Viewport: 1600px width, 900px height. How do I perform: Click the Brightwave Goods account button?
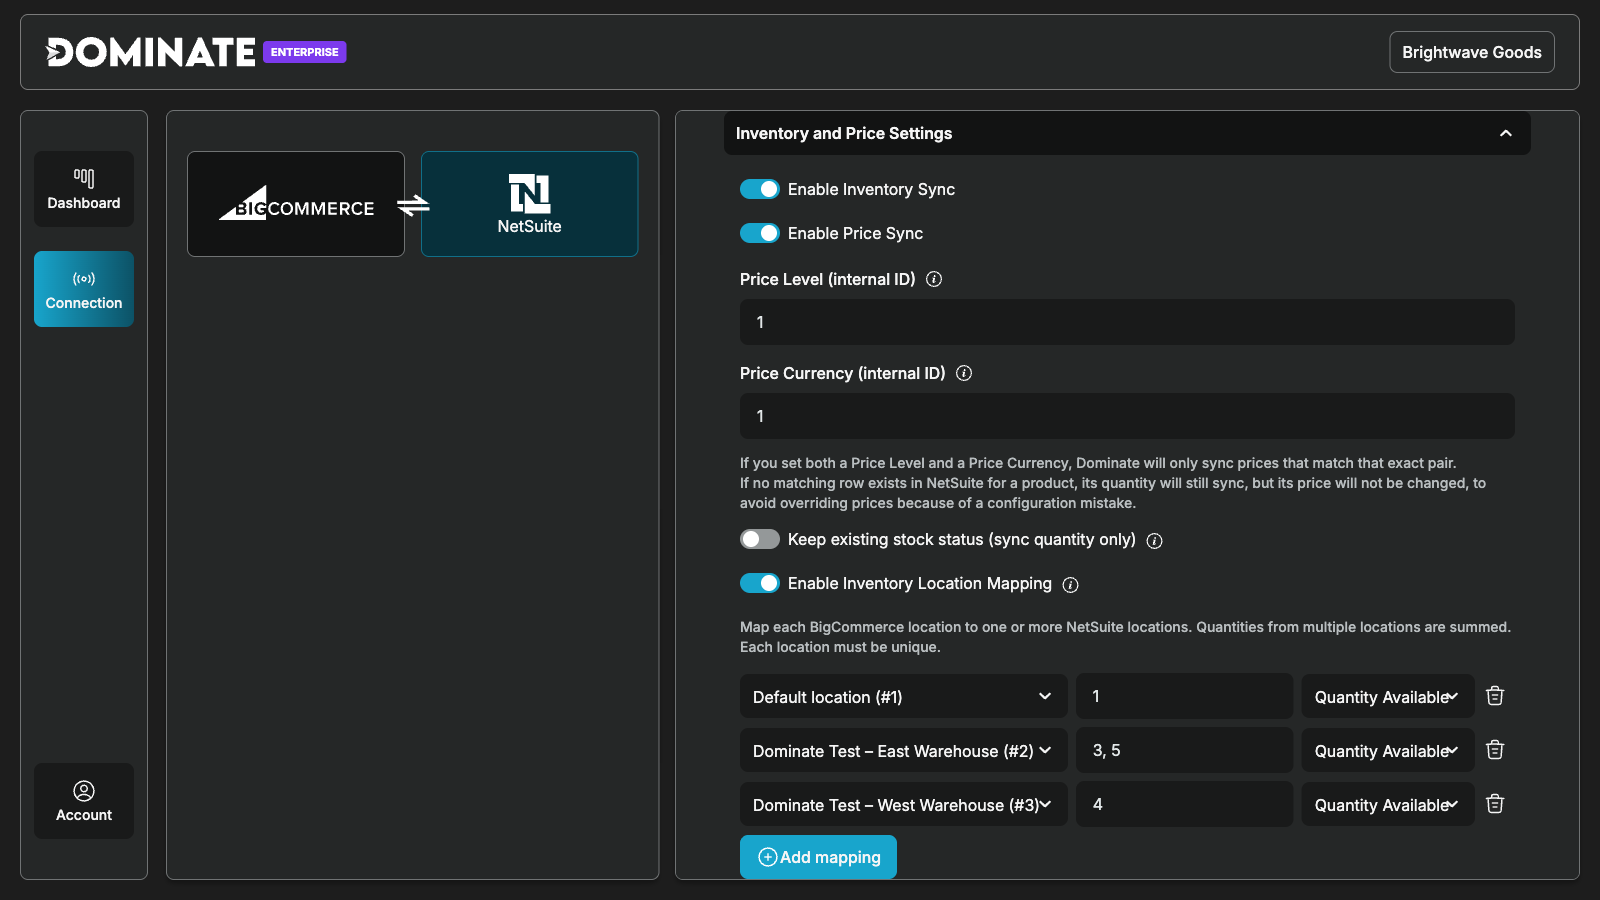pyautogui.click(x=1472, y=52)
